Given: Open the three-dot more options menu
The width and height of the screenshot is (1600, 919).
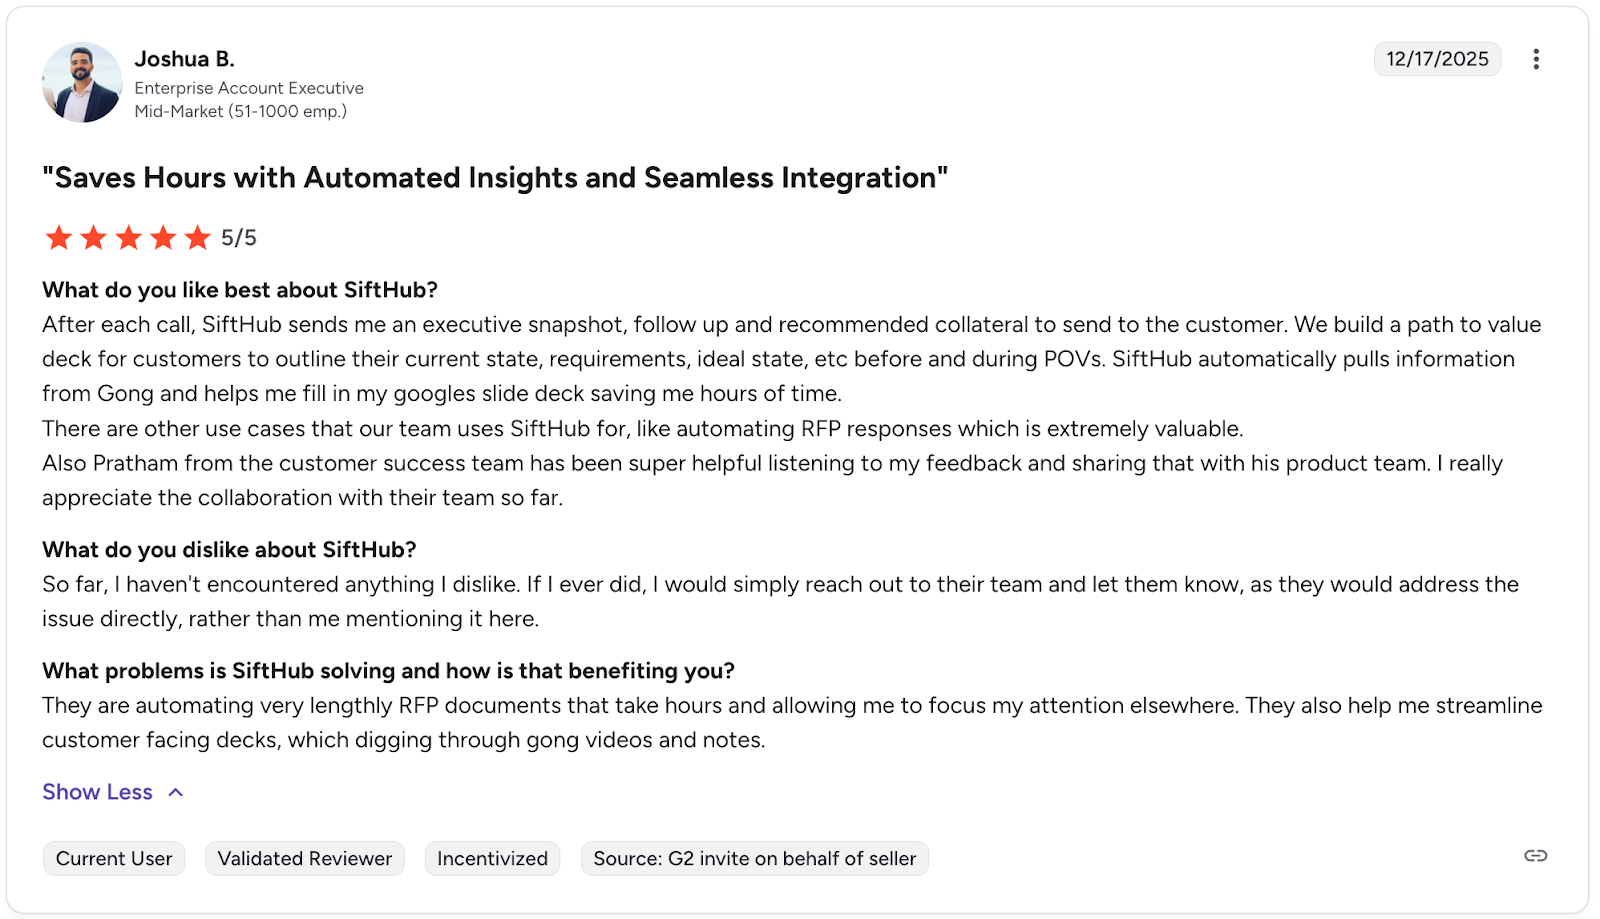Looking at the screenshot, I should [1536, 59].
